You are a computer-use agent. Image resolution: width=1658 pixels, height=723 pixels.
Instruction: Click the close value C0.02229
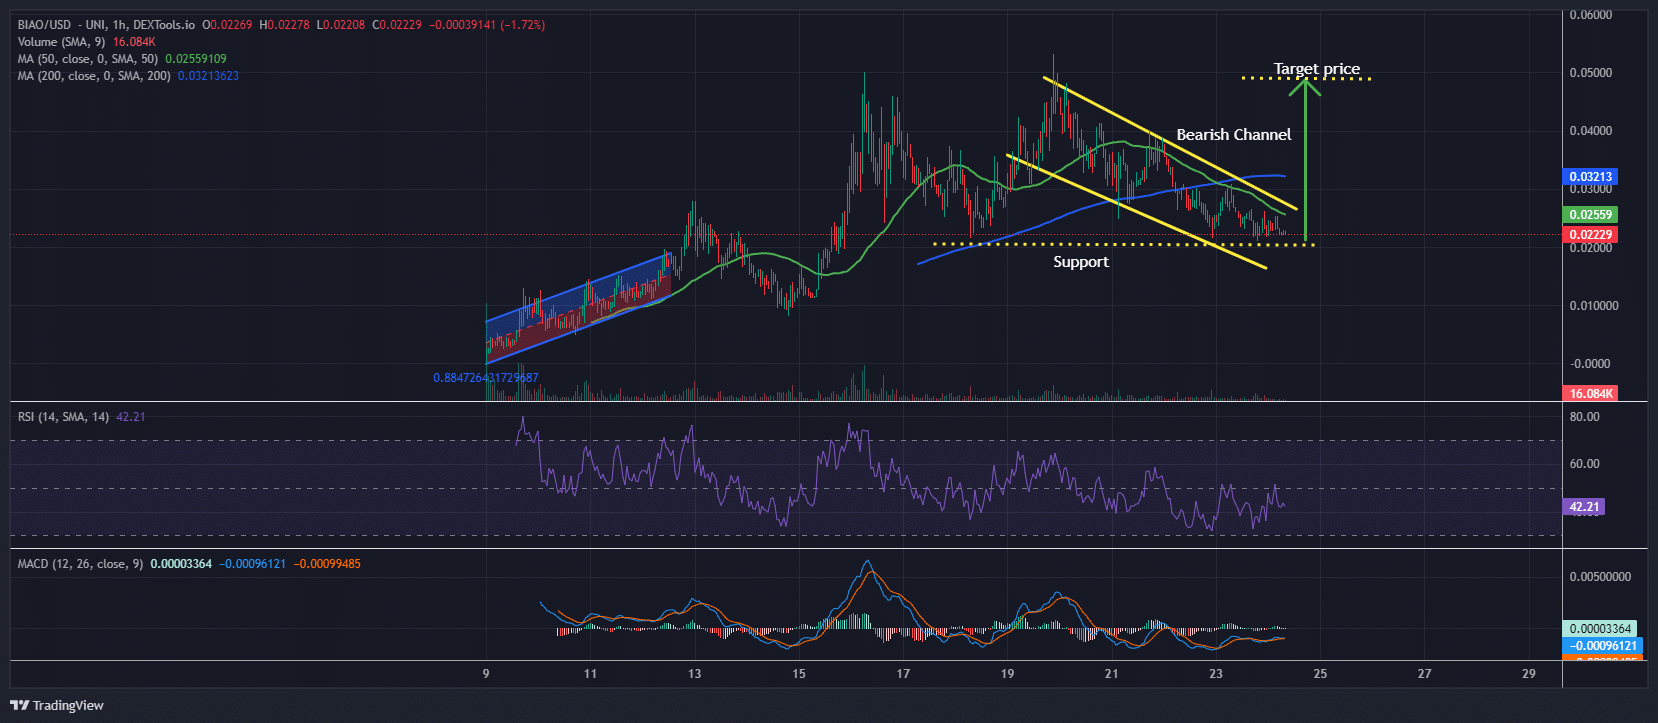click(397, 25)
